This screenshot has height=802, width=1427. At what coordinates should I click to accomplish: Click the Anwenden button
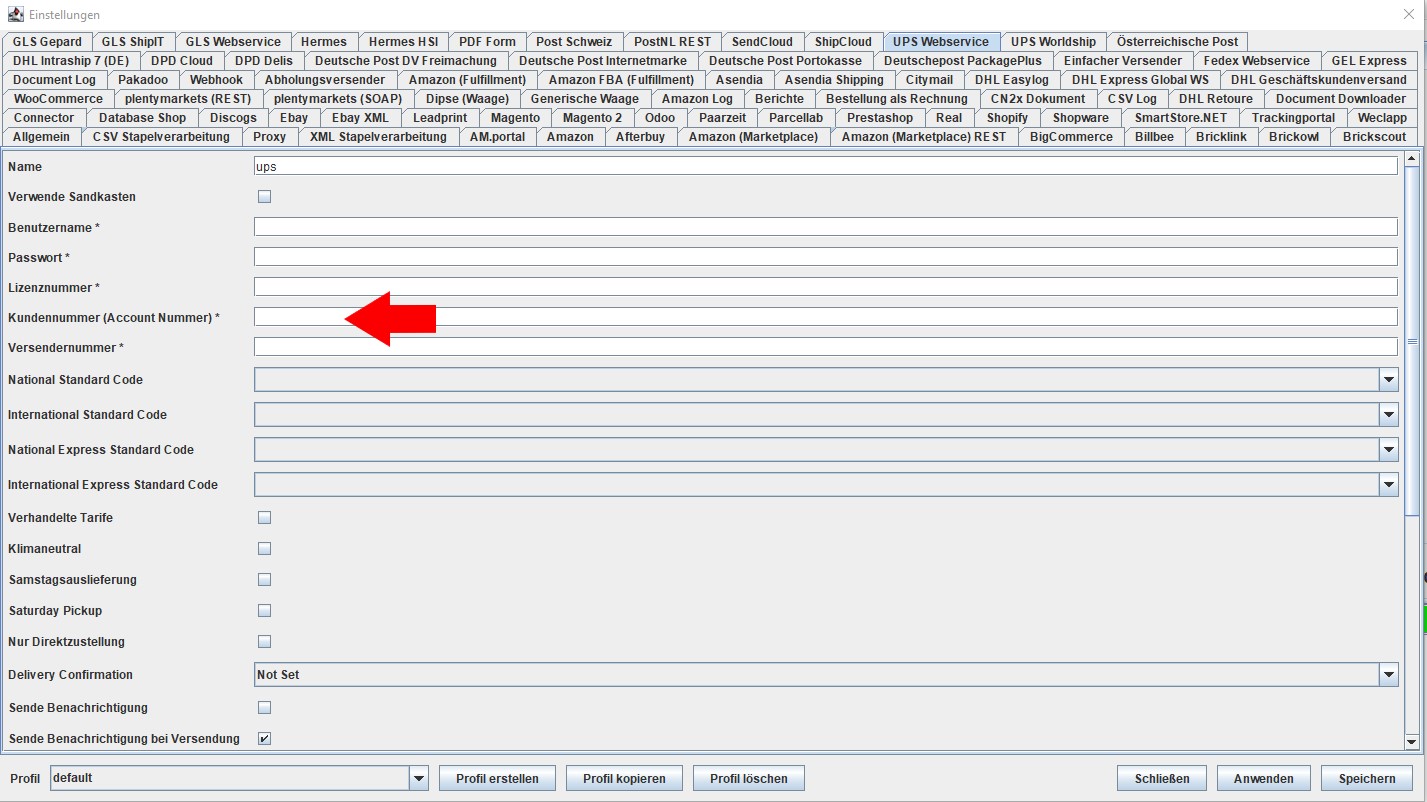1264,779
